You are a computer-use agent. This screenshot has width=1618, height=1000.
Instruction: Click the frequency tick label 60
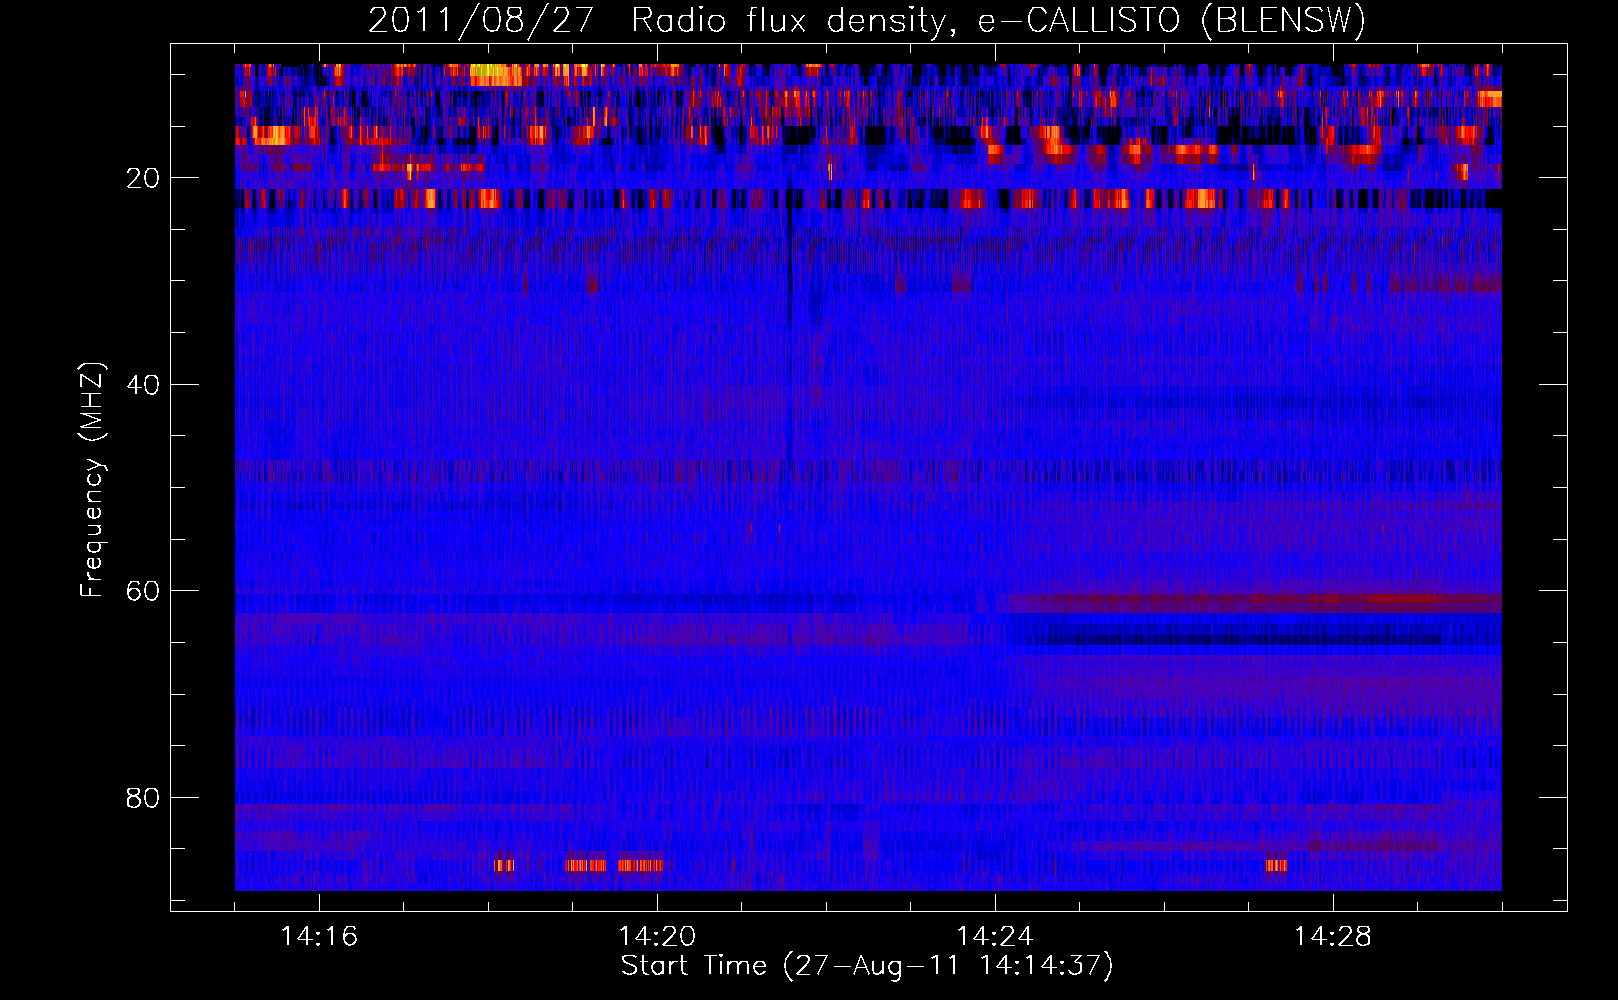pos(143,591)
